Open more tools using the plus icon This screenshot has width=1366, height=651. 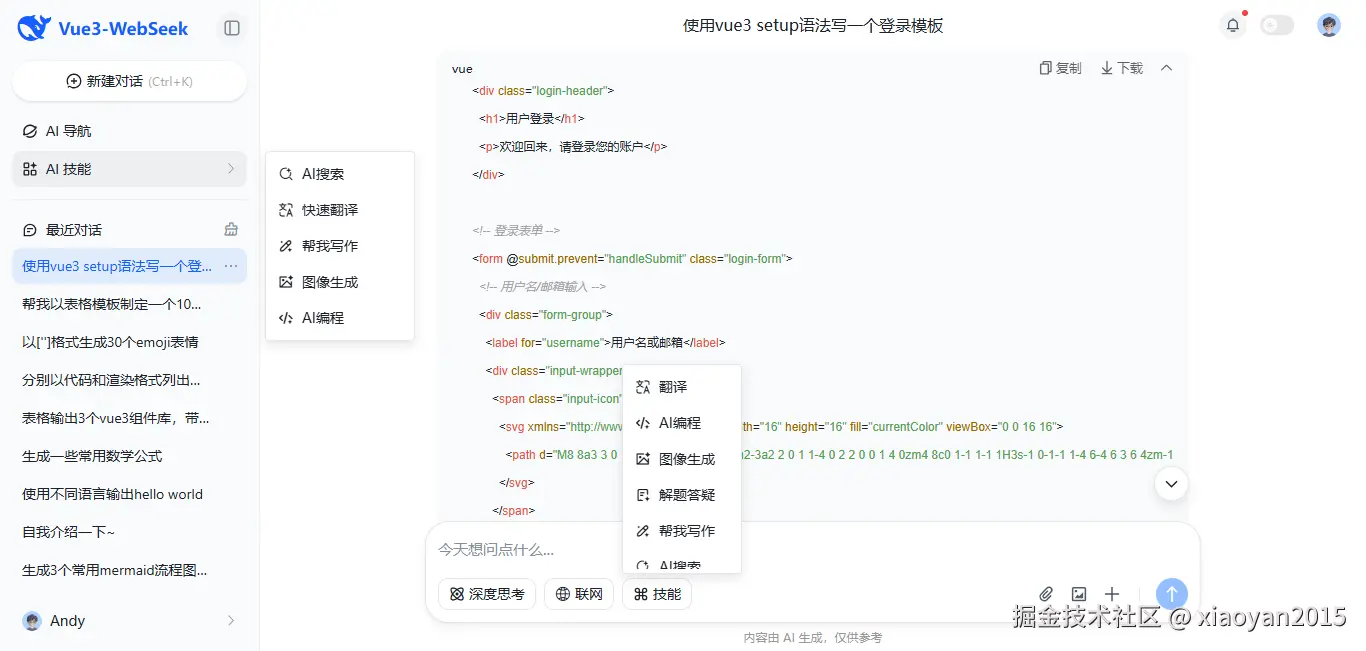coord(1111,593)
